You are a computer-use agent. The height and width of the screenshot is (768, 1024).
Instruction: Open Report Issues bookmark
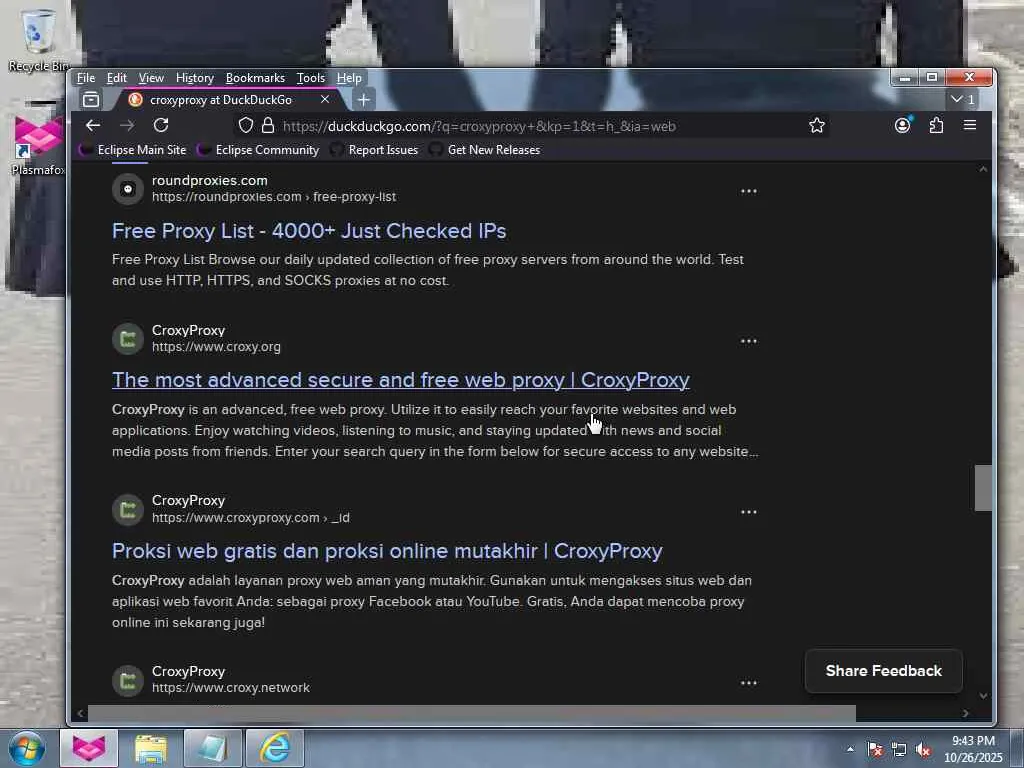click(x=374, y=150)
